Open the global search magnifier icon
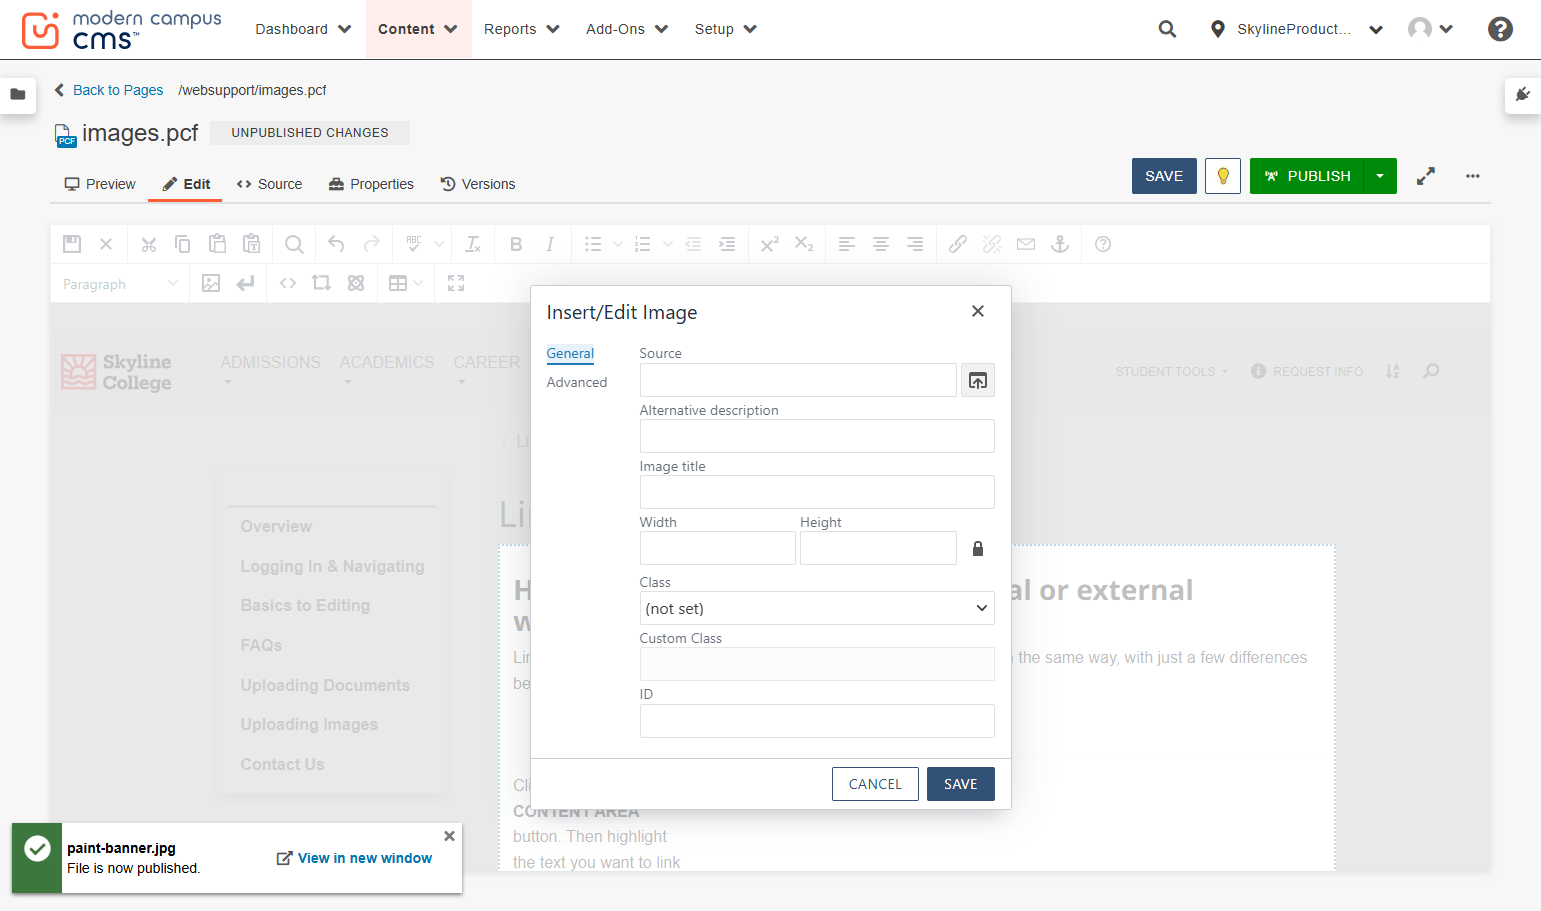Screen dimensions: 1541x911 tap(1167, 29)
